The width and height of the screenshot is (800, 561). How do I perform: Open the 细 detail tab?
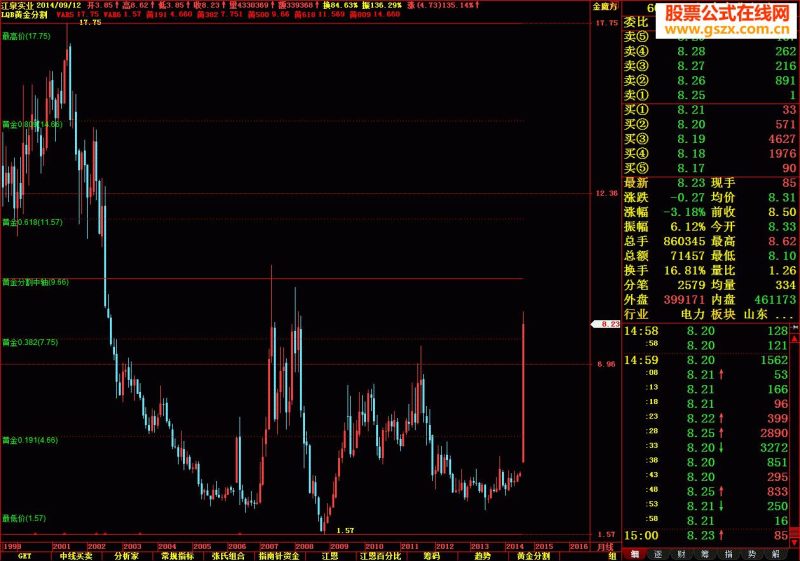pyautogui.click(x=635, y=555)
